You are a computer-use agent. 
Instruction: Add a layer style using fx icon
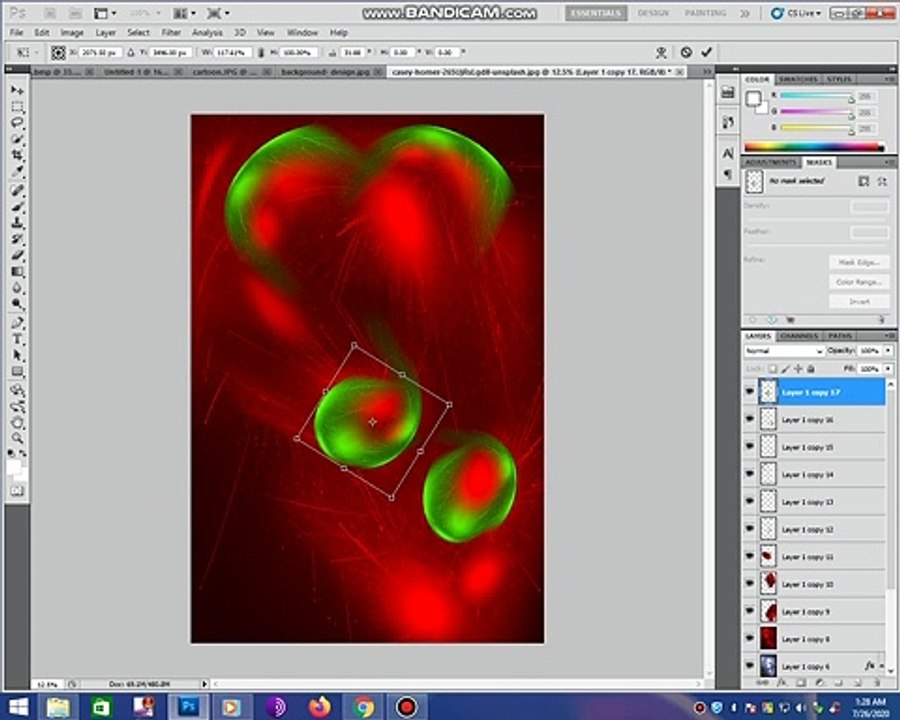pos(782,683)
